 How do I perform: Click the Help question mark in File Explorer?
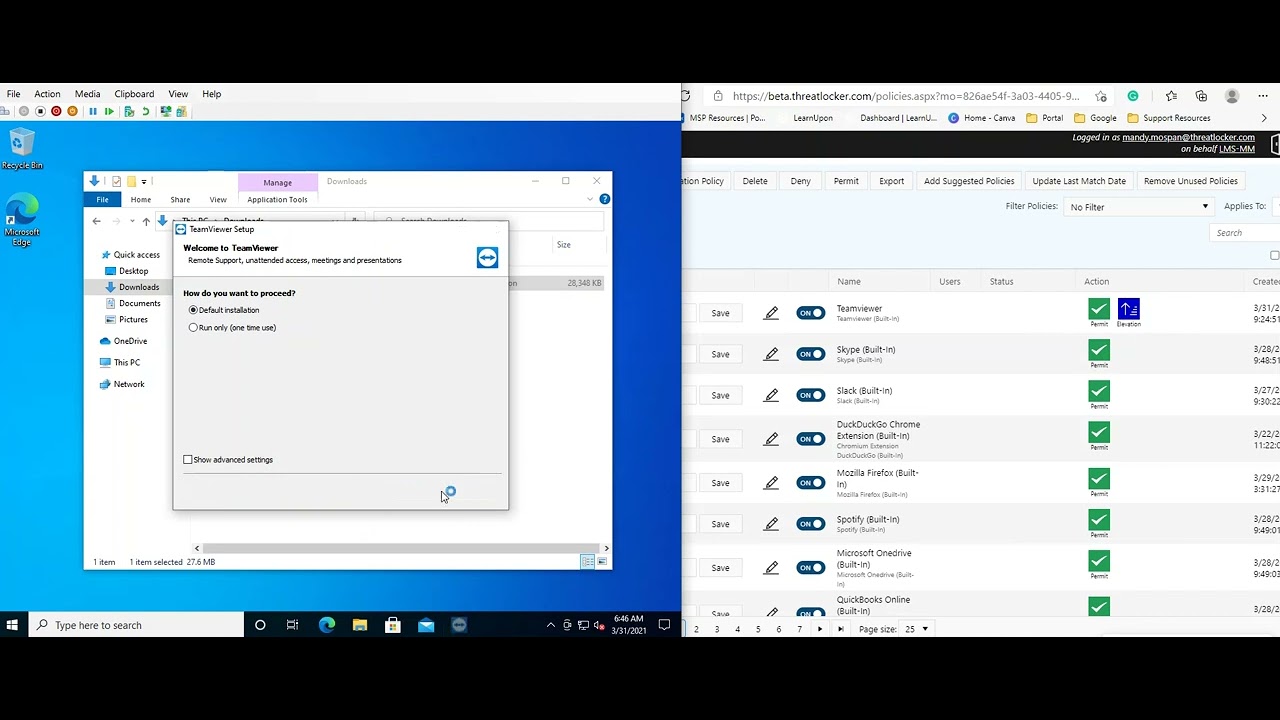click(604, 199)
